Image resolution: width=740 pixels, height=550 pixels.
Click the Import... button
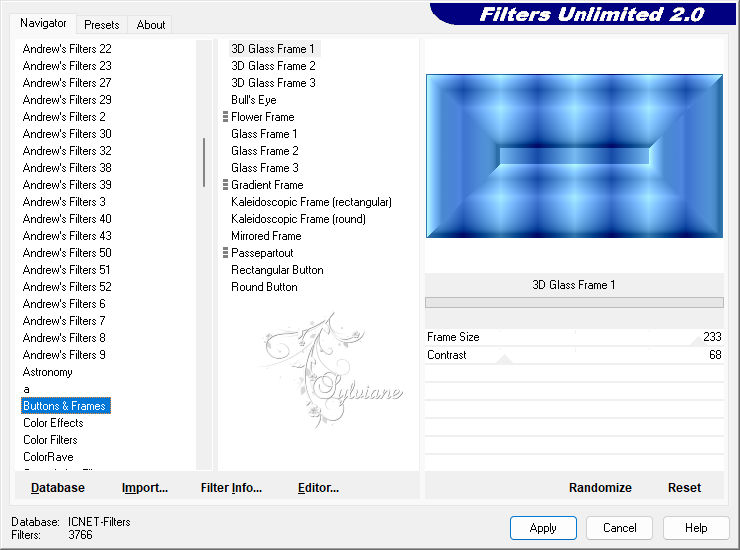tap(144, 488)
